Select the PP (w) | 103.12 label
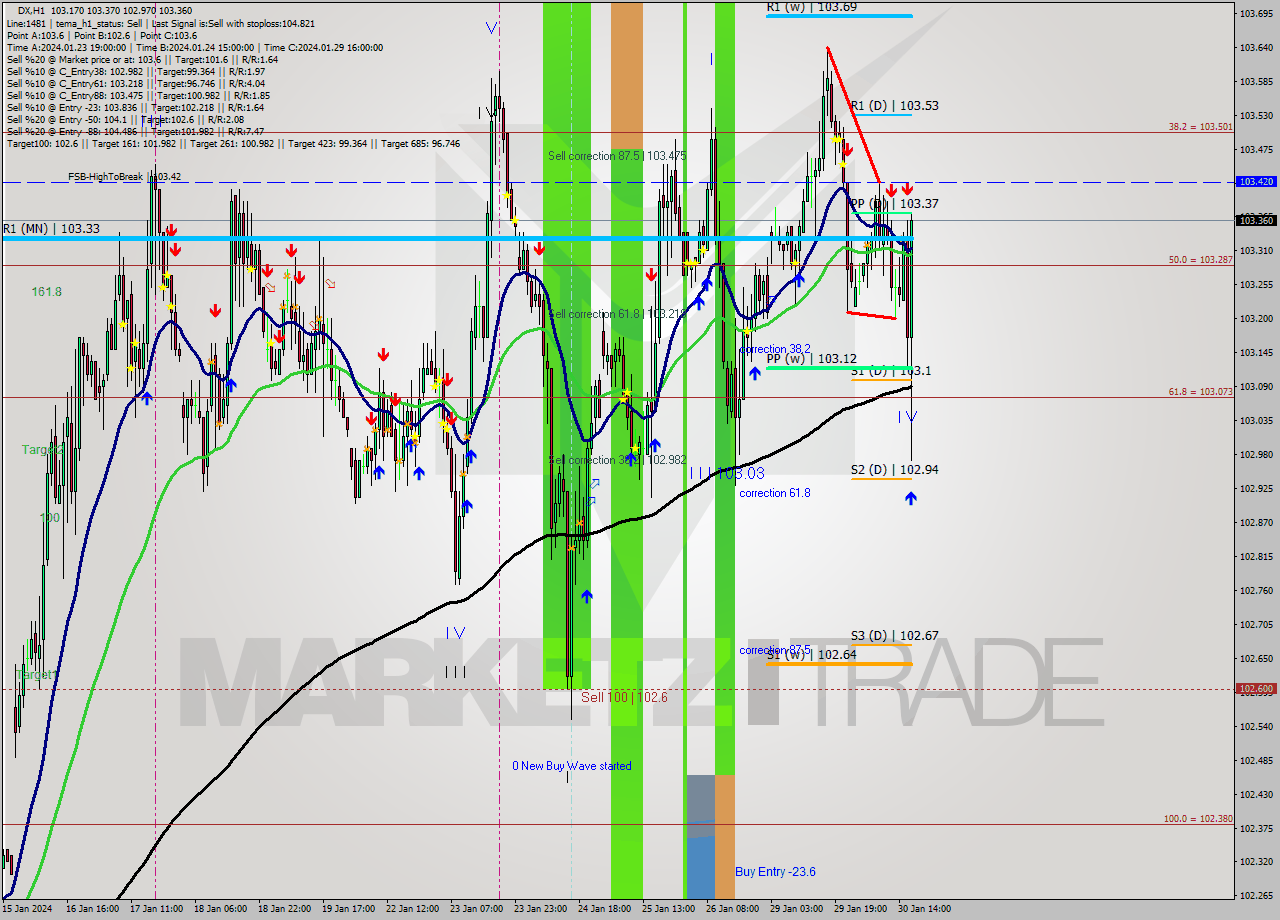Viewport: 1280px width, 920px height. pyautogui.click(x=811, y=358)
